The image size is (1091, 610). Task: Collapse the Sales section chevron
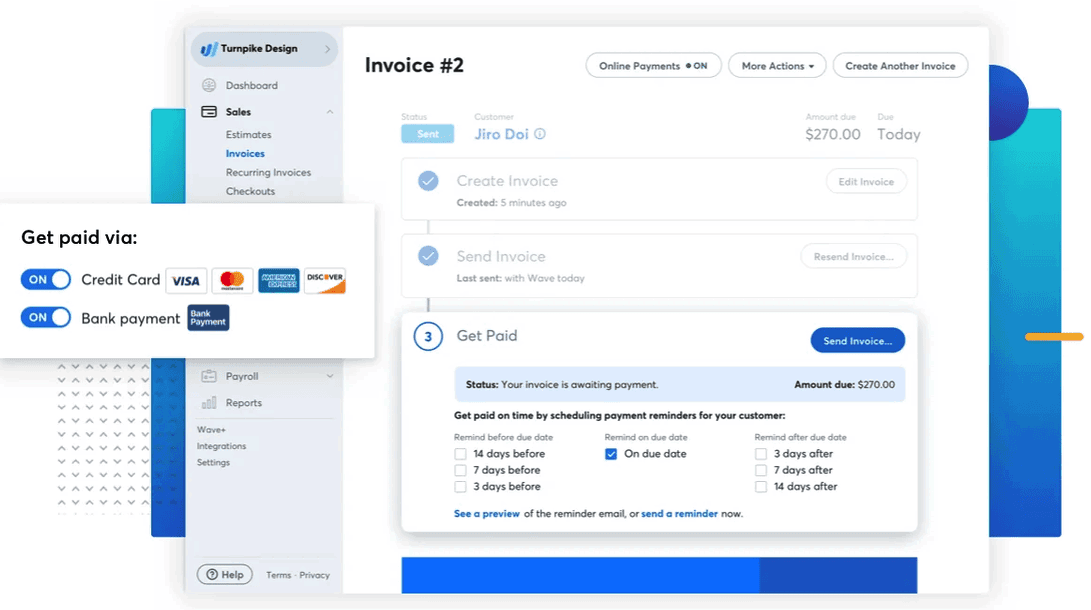[x=330, y=112]
